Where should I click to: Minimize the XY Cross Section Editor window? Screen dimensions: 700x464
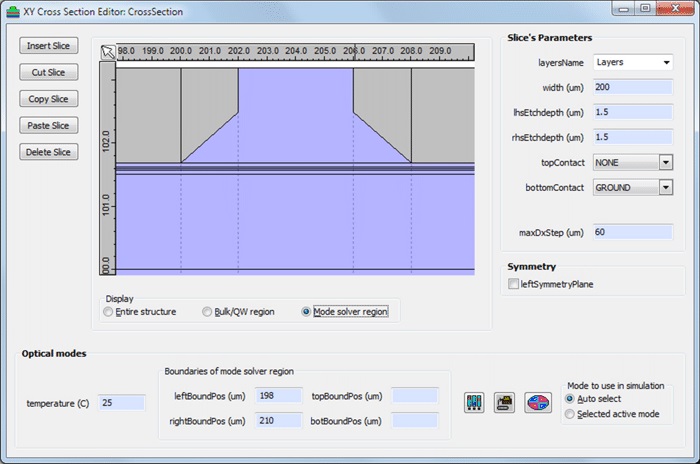click(624, 8)
